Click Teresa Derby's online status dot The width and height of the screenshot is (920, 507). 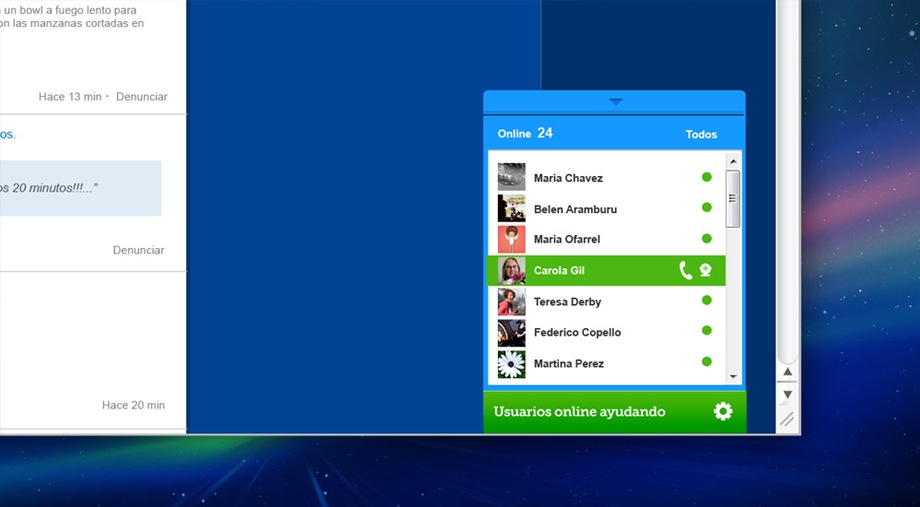point(706,300)
